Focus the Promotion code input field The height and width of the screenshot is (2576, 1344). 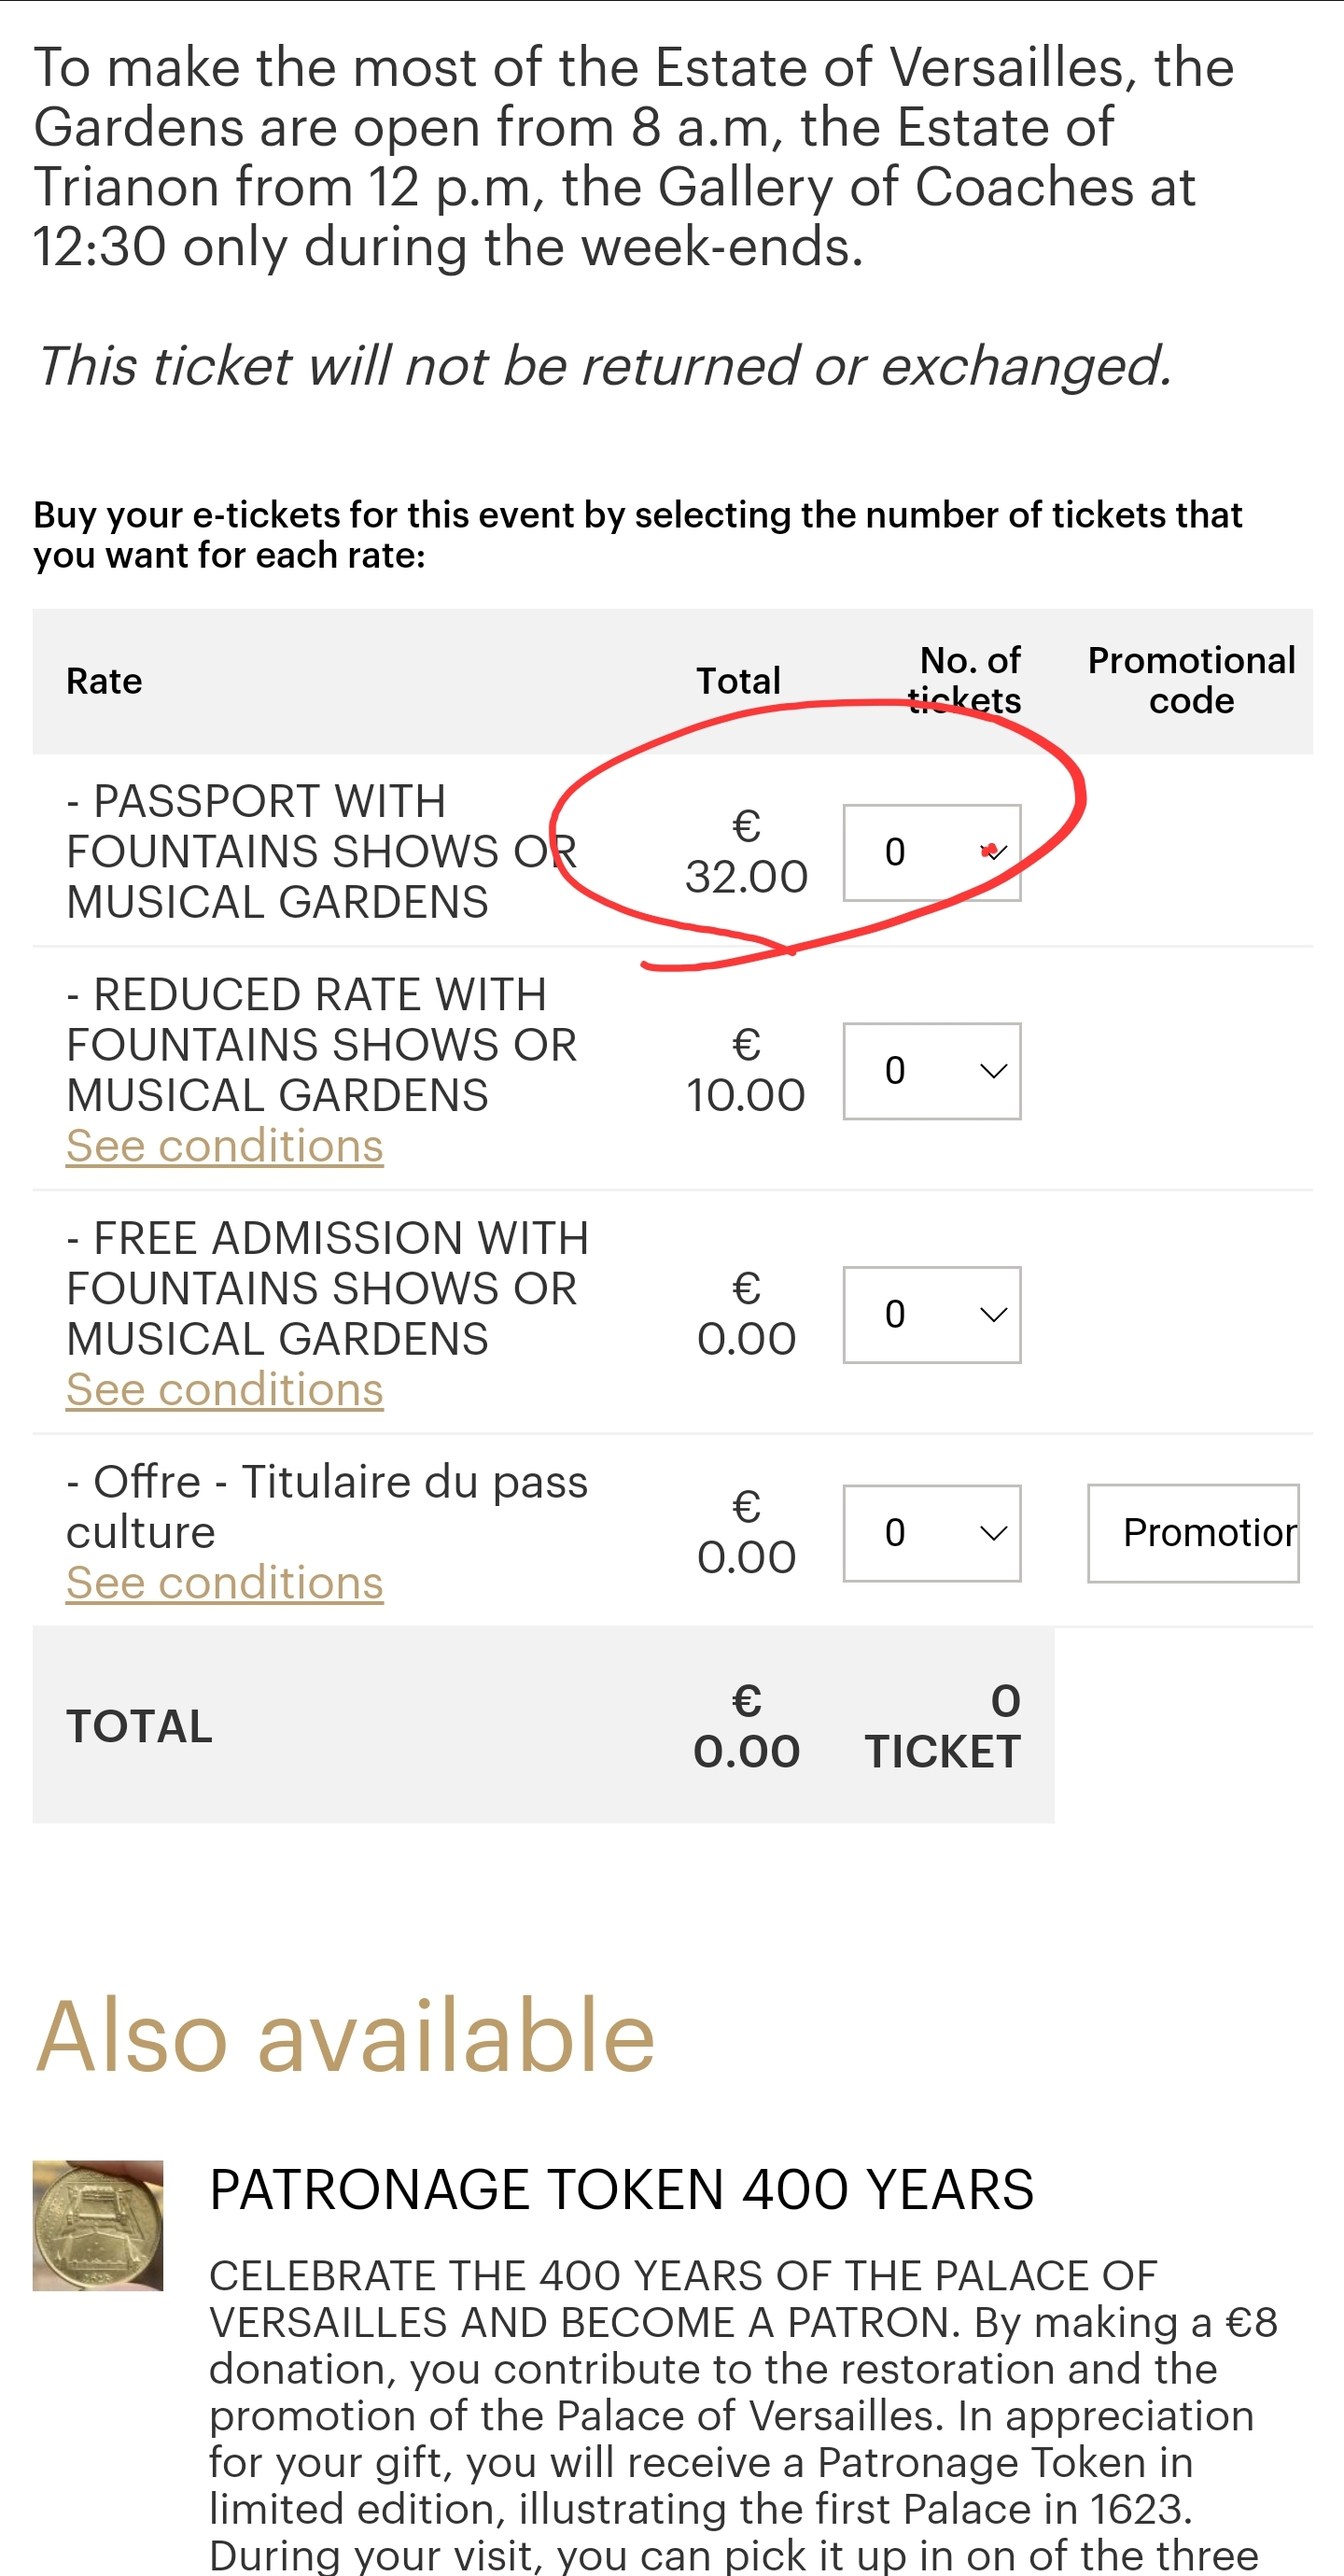1192,1533
